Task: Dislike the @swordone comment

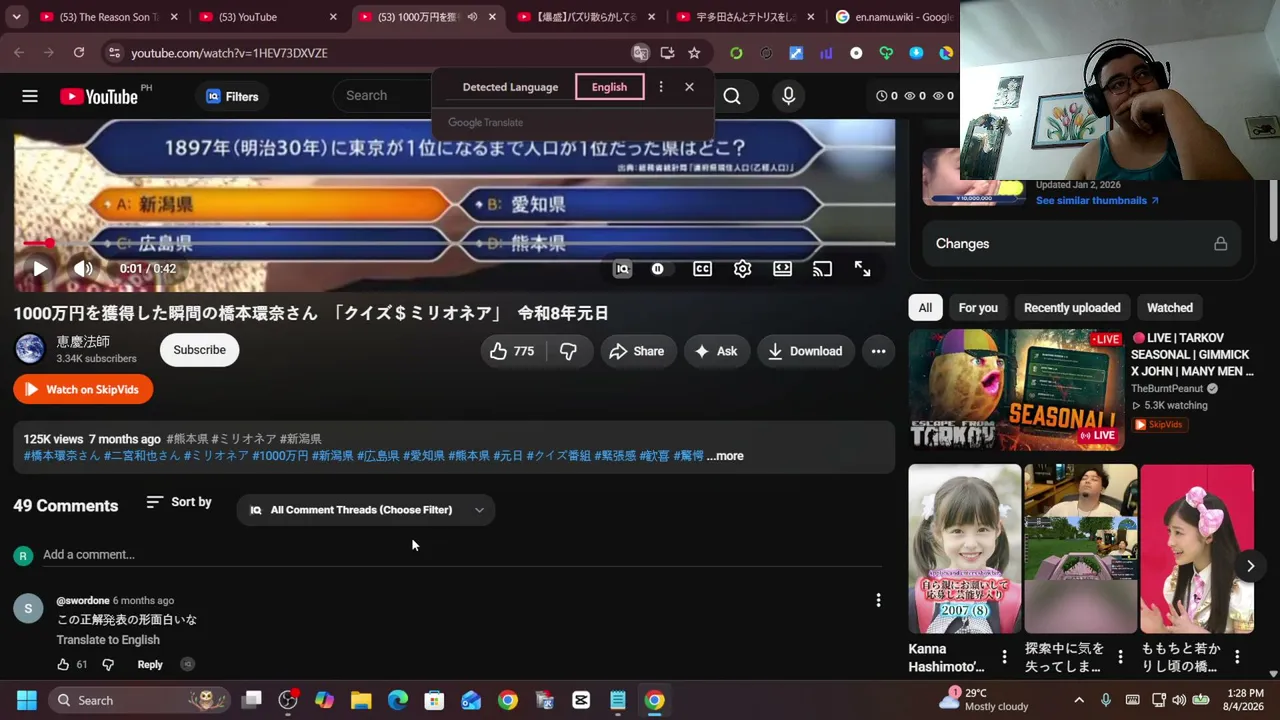Action: (108, 665)
